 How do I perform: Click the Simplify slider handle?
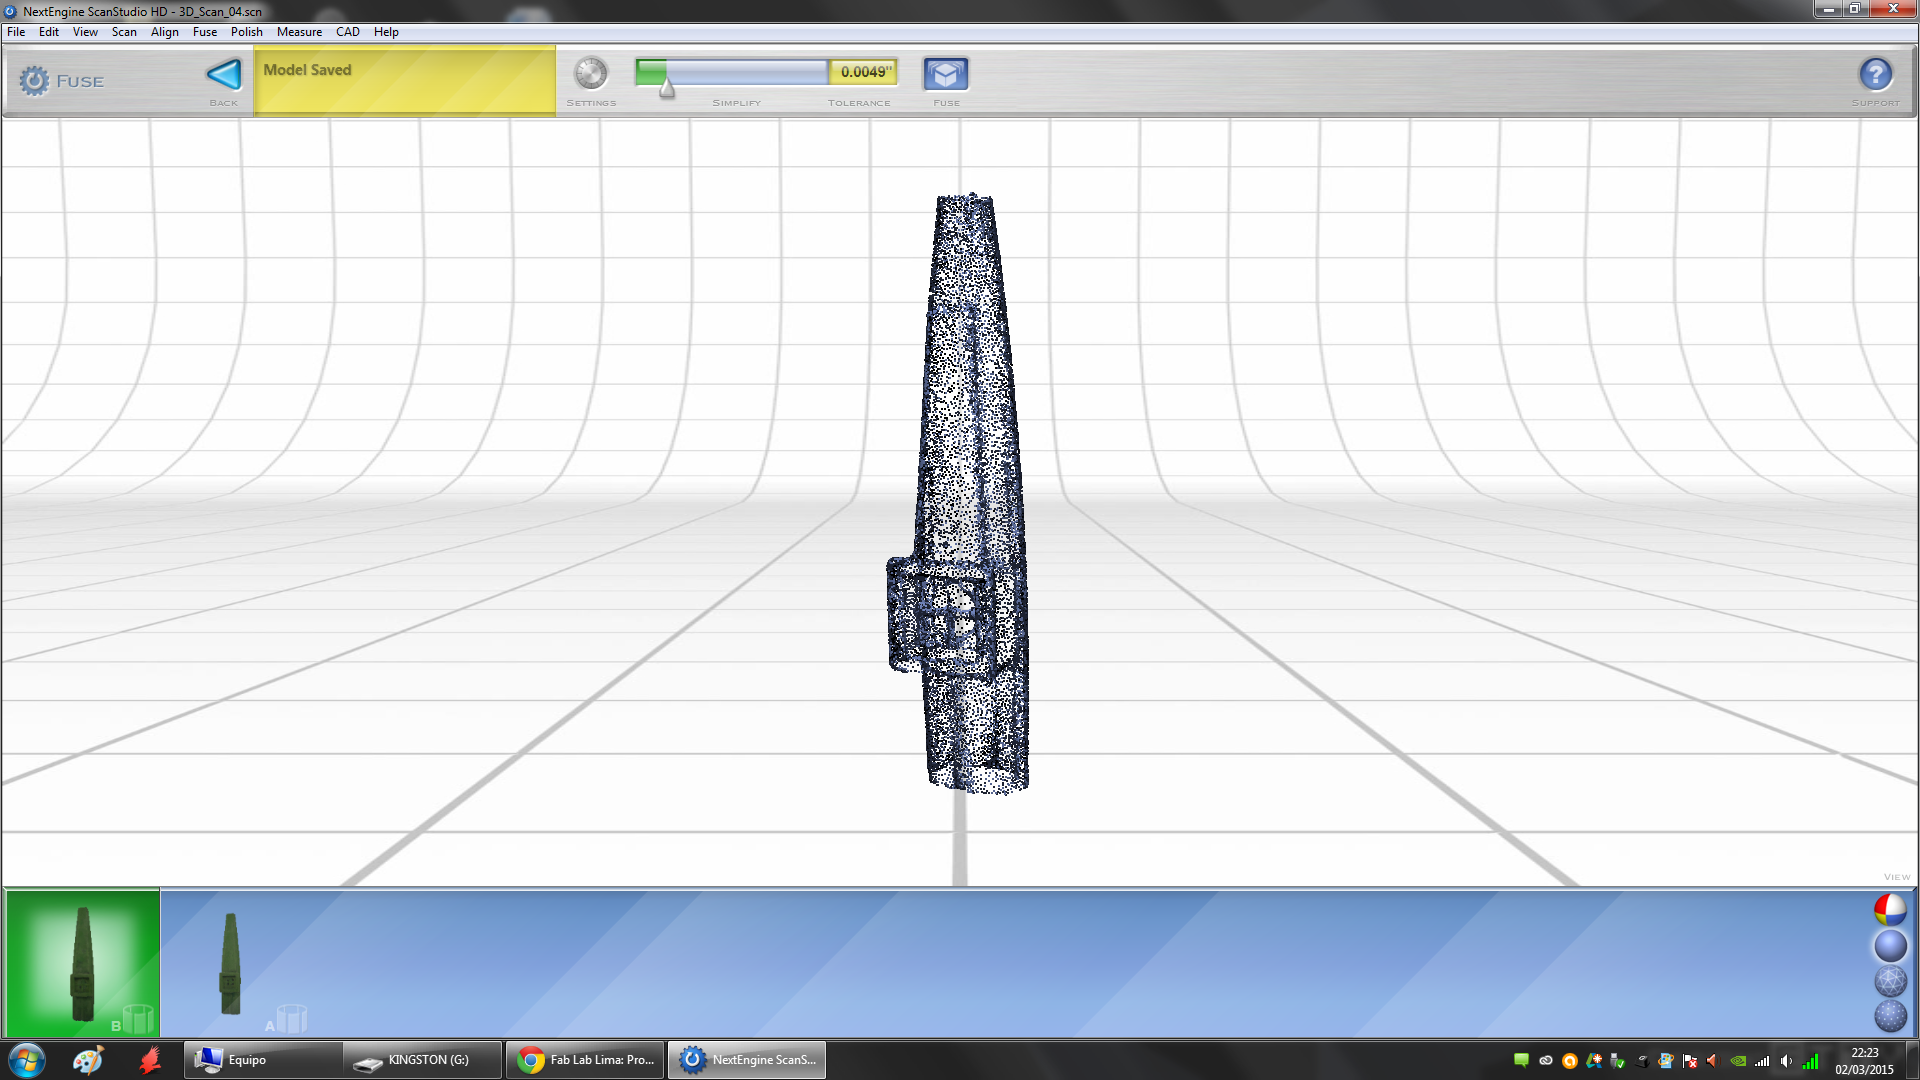667,90
